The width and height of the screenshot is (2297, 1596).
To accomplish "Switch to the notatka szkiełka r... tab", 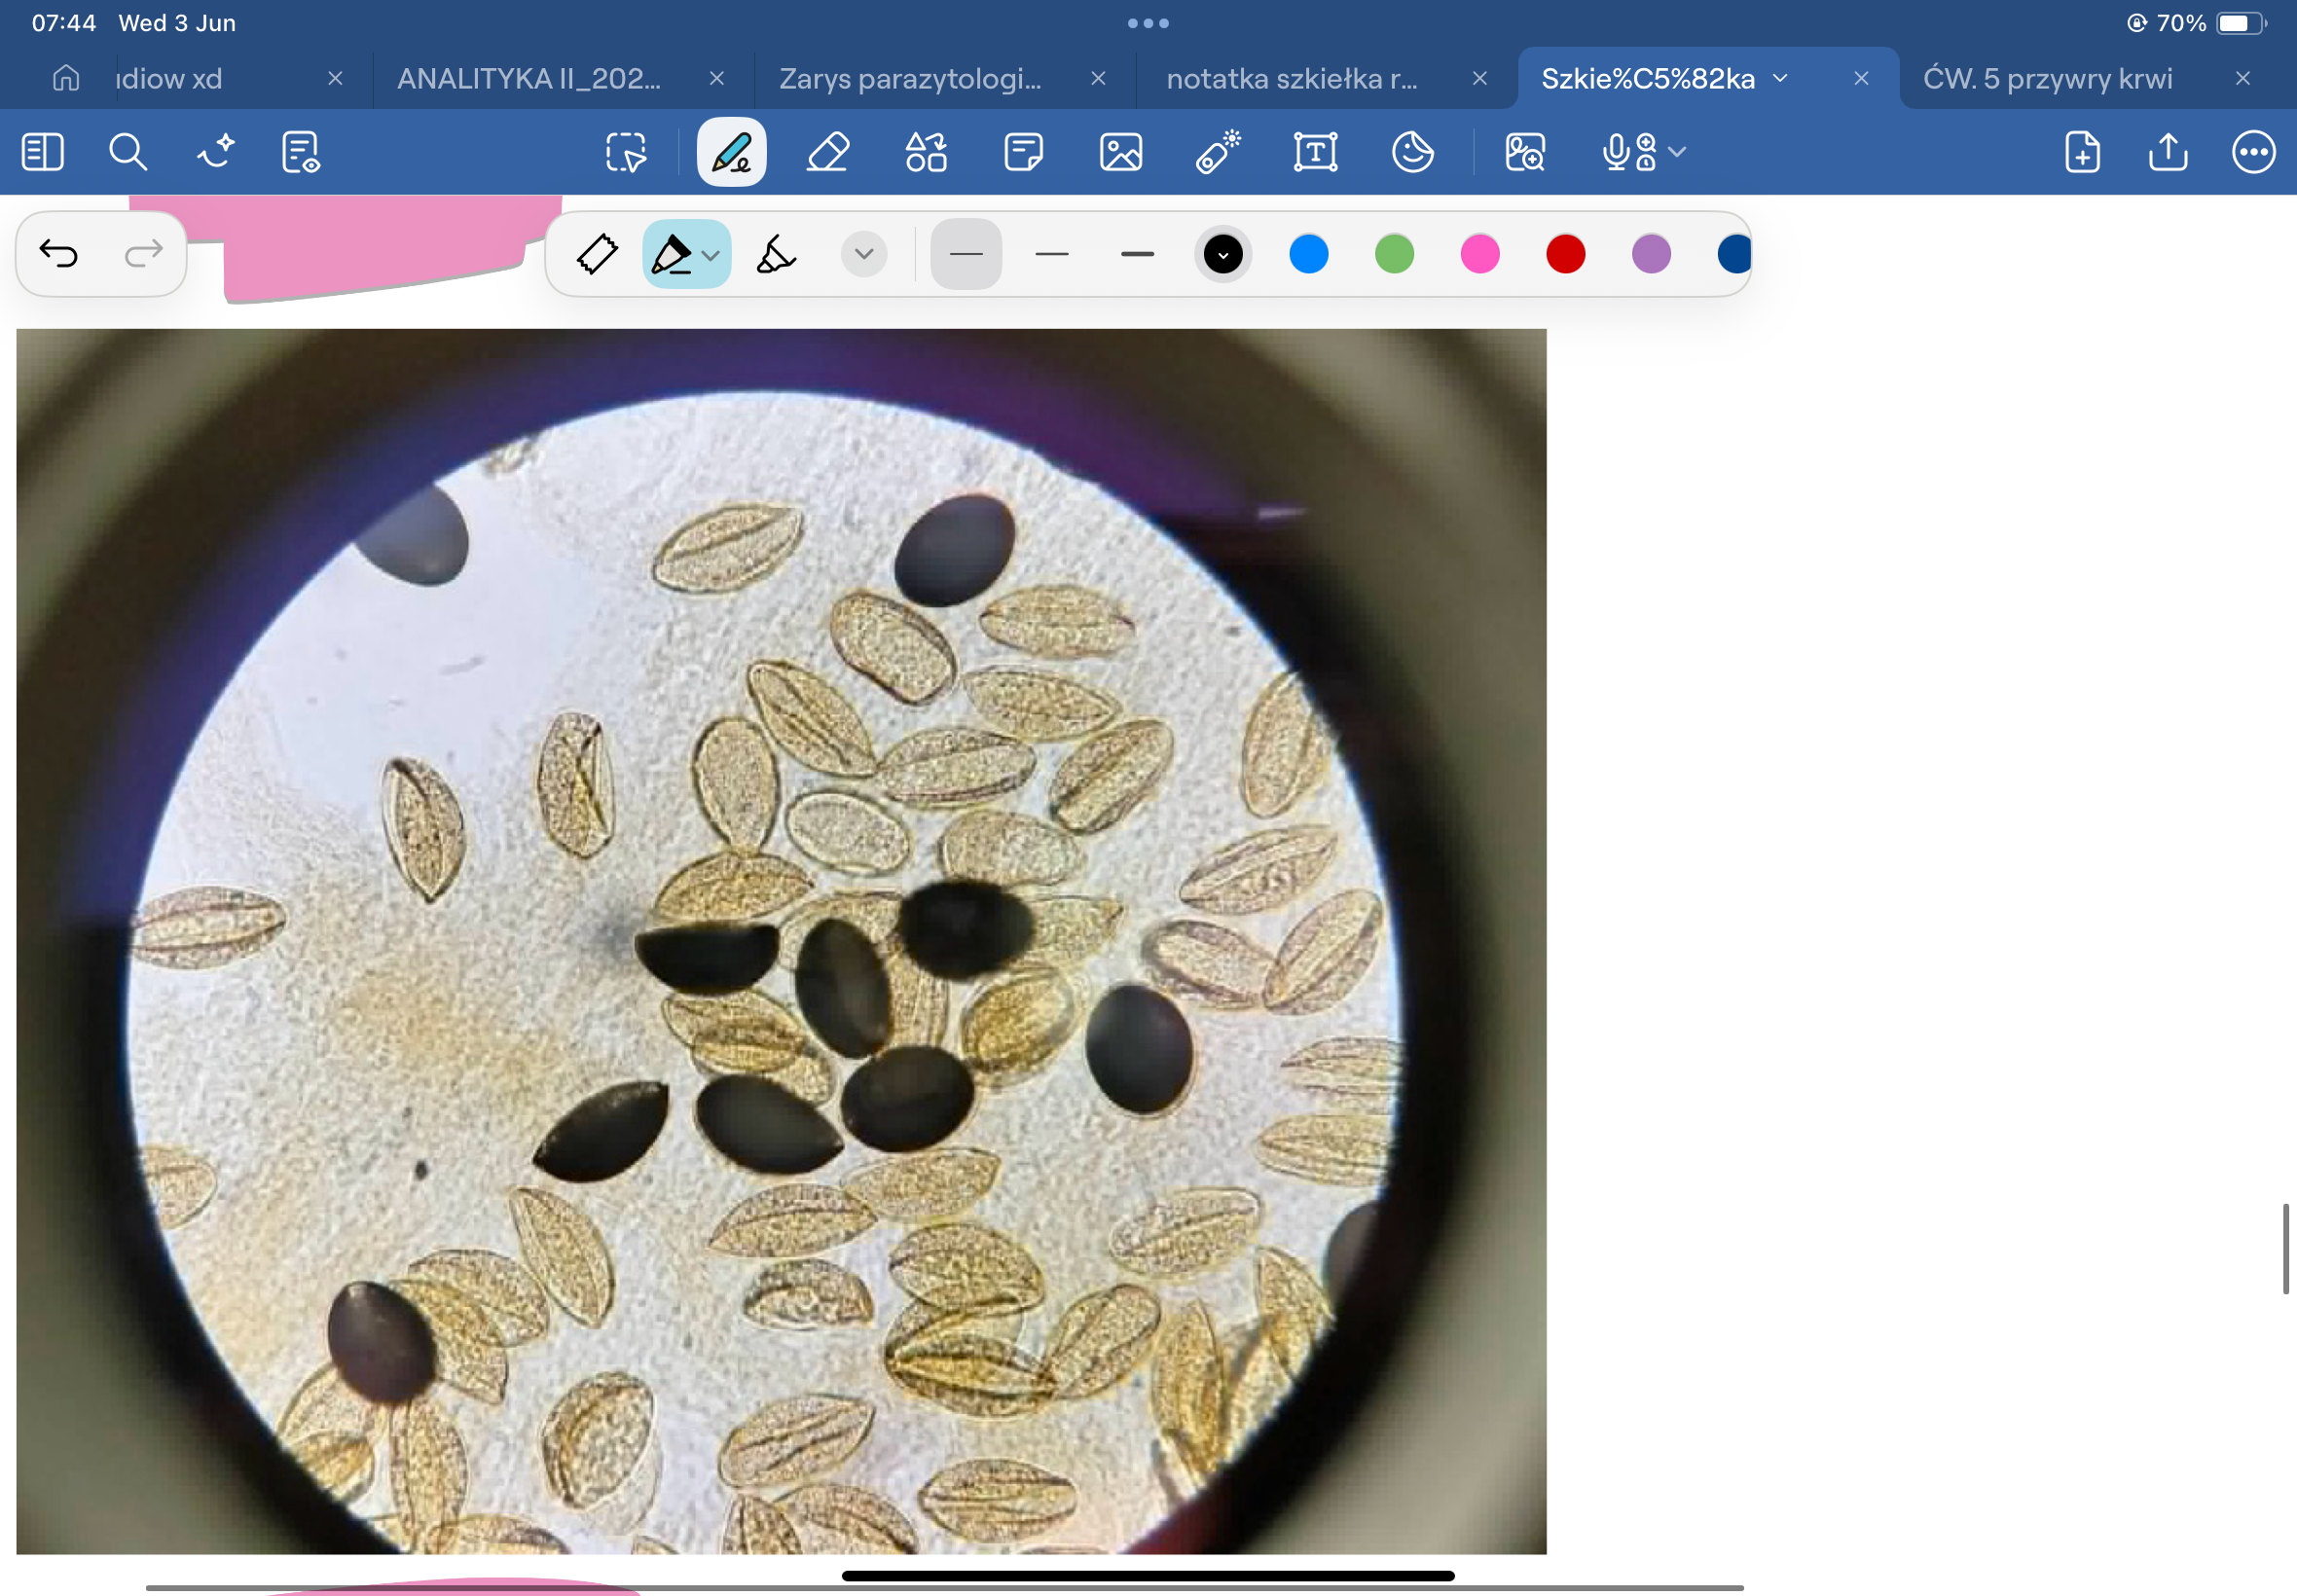I will [1292, 78].
